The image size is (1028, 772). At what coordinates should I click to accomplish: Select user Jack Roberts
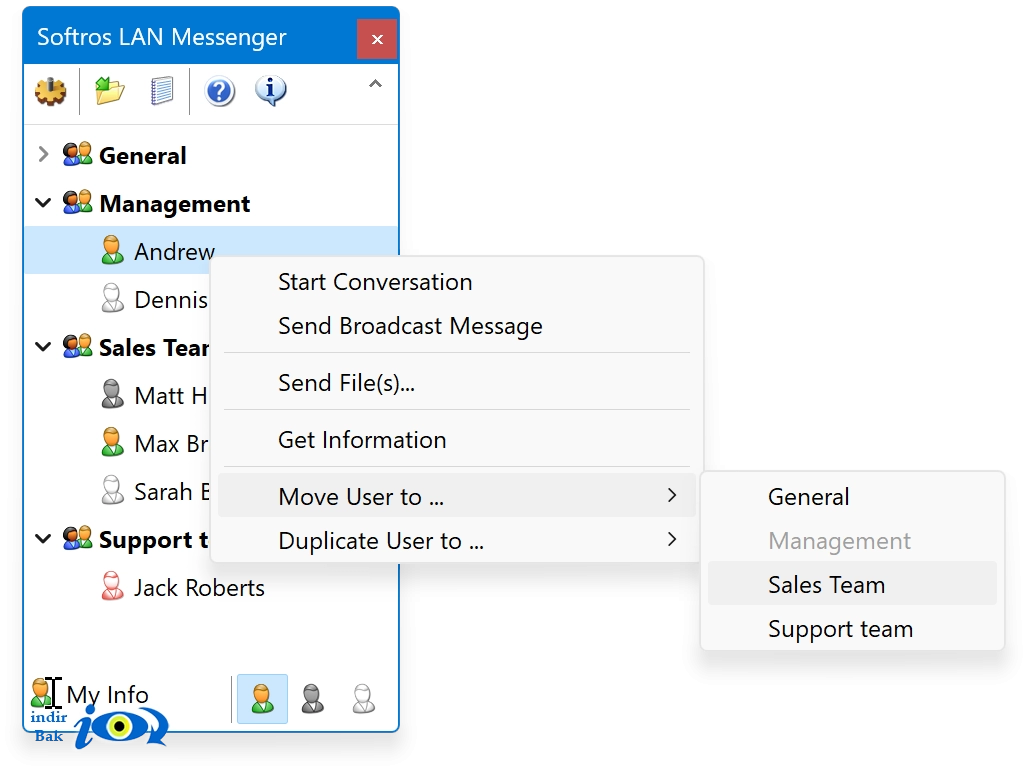199,588
